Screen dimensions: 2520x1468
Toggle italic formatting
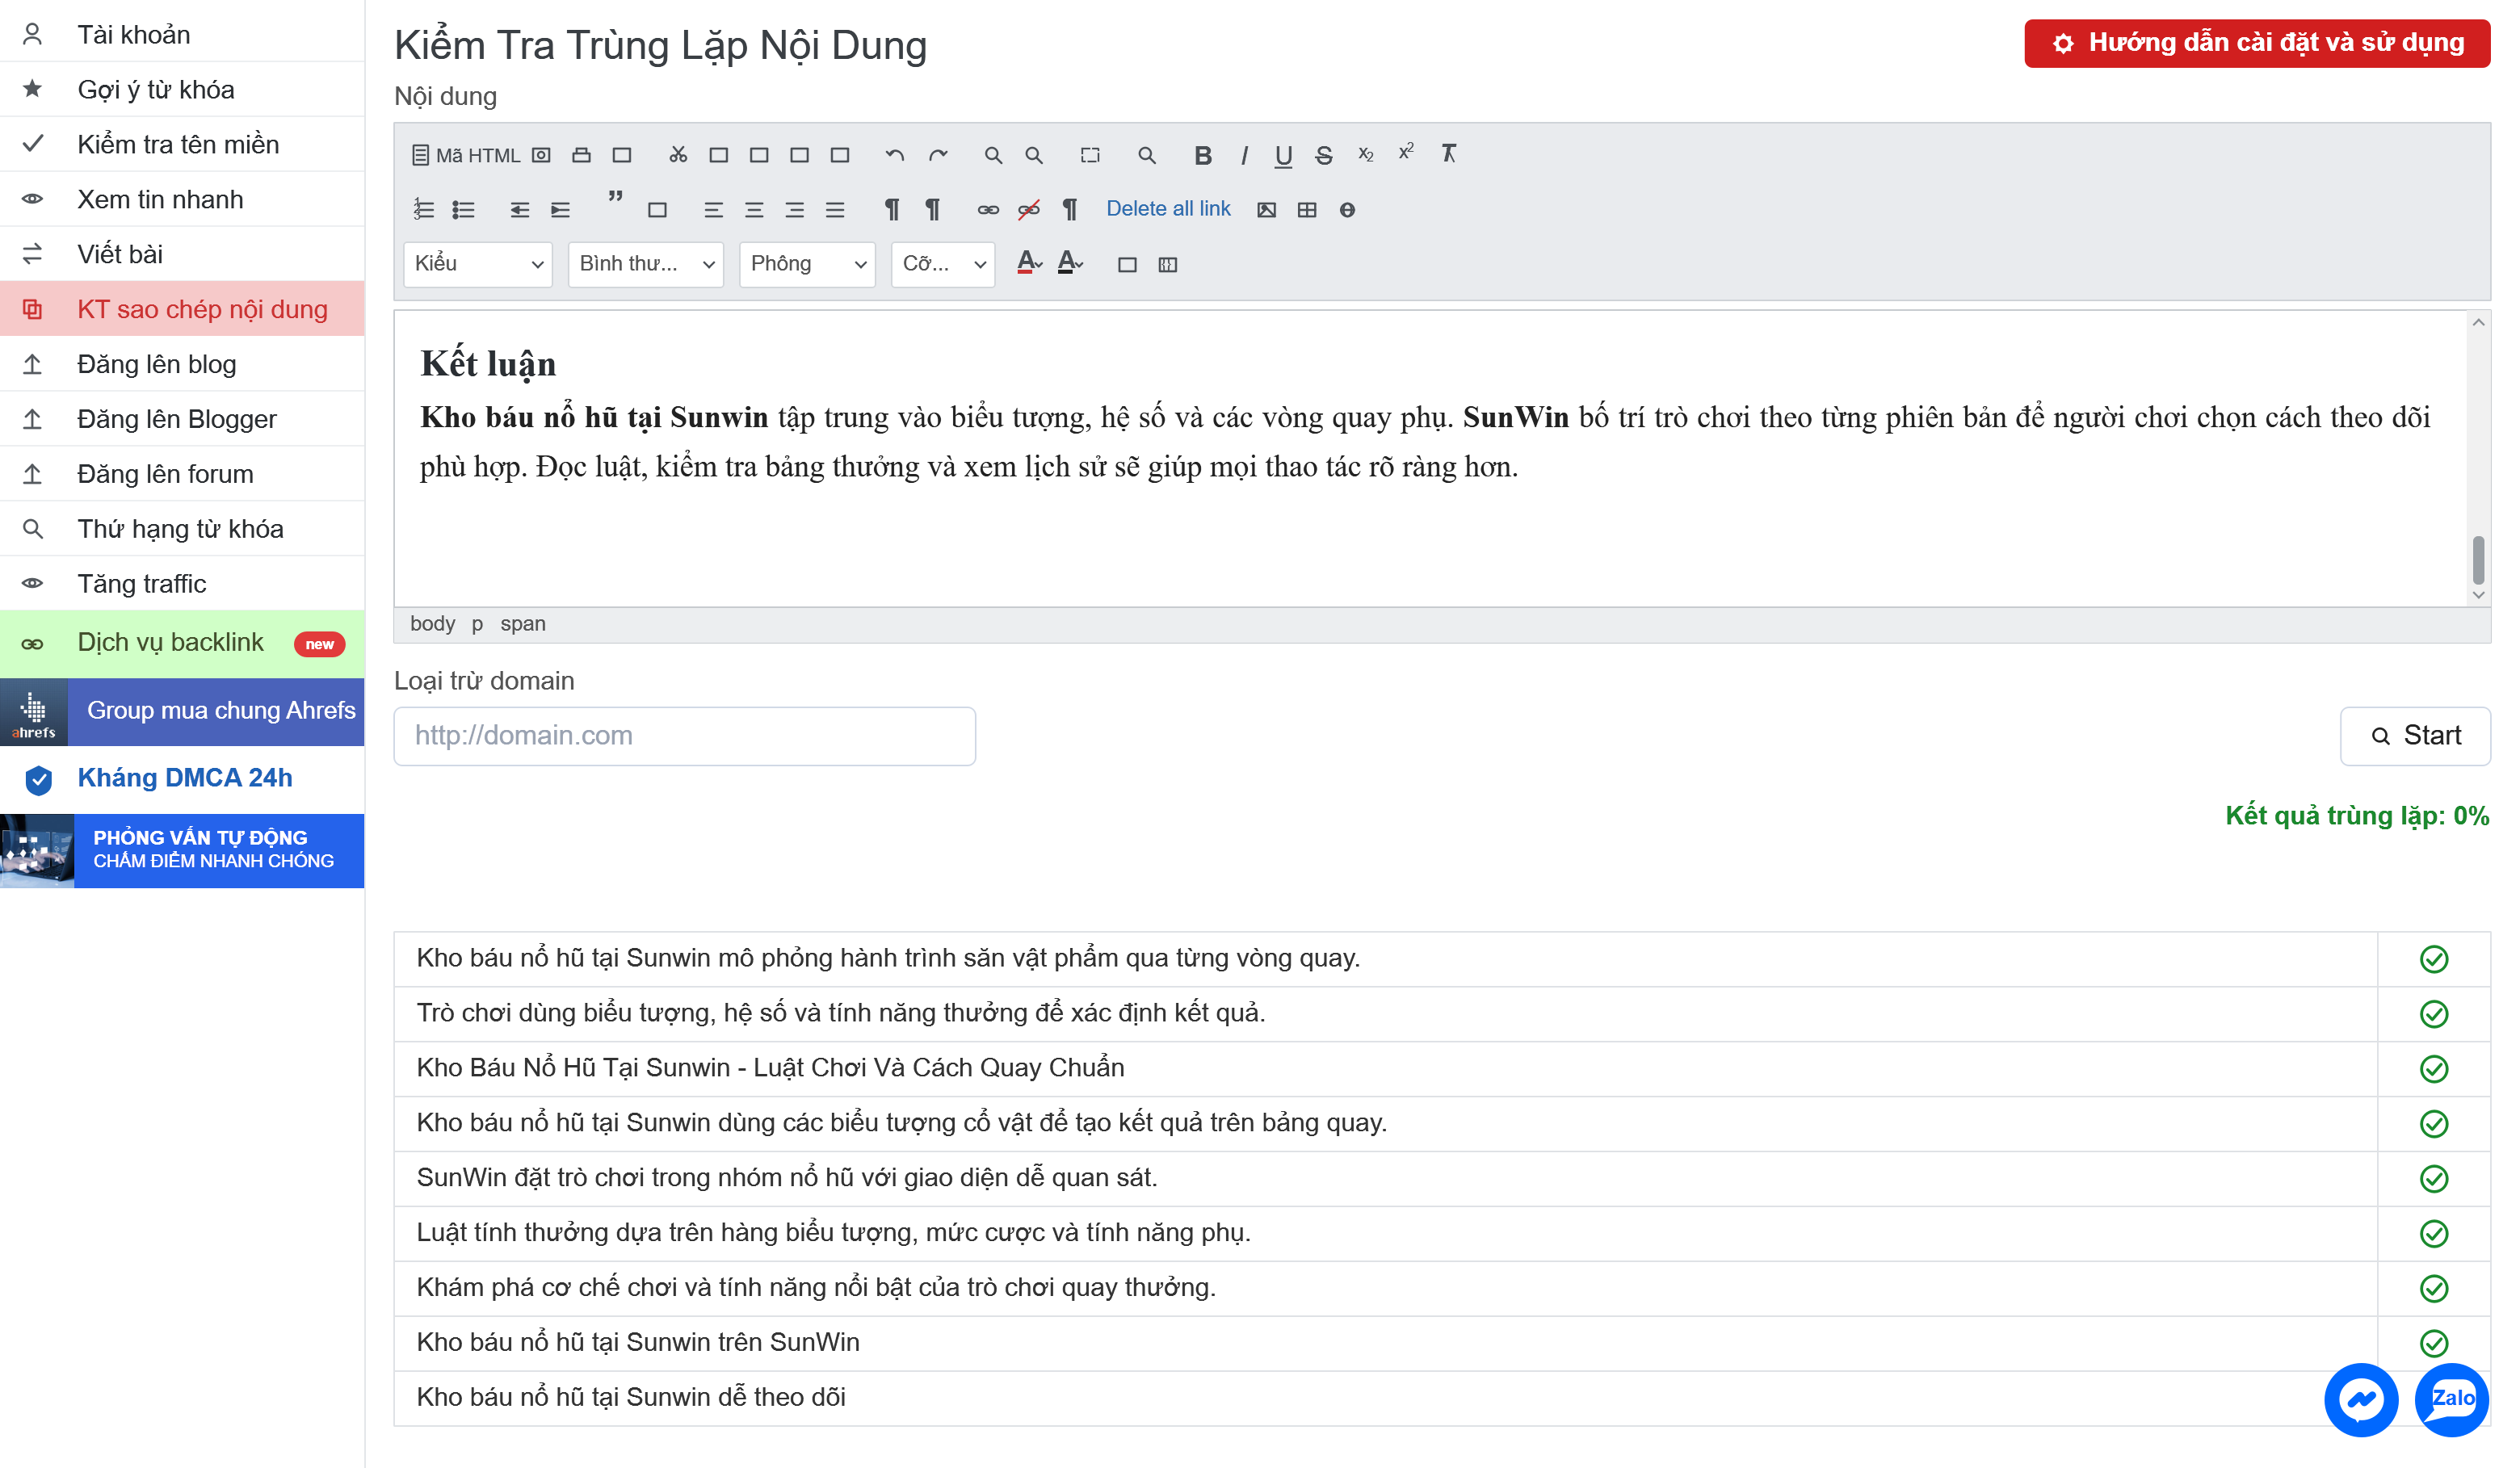1244,155
